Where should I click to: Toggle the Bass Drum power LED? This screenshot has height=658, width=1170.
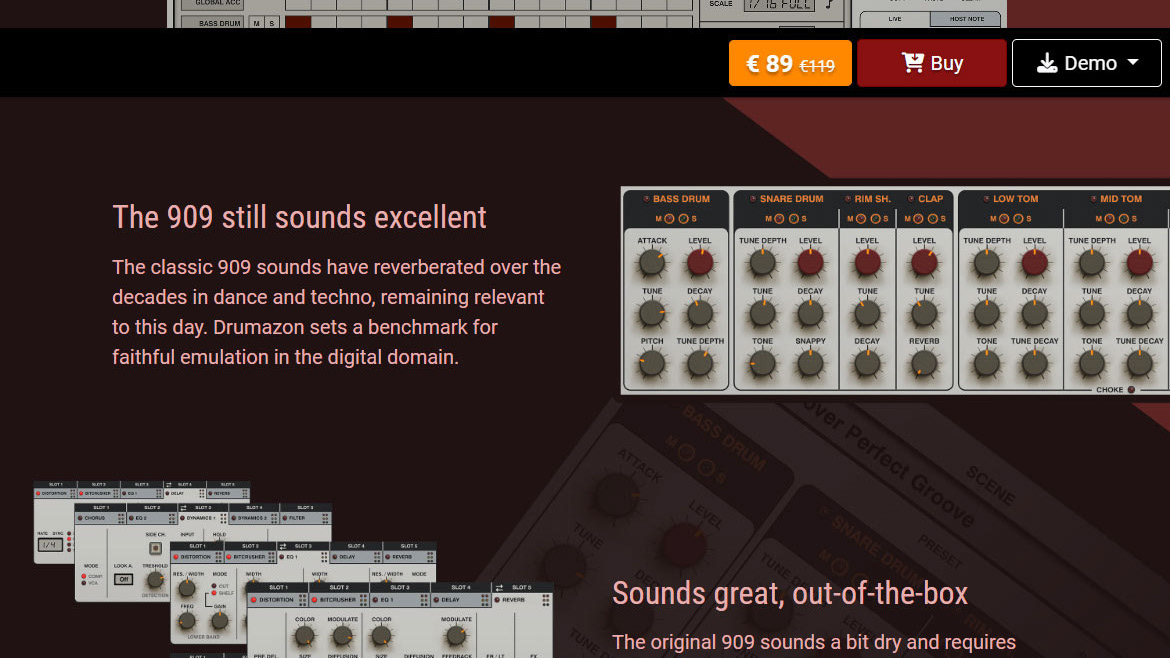click(646, 199)
